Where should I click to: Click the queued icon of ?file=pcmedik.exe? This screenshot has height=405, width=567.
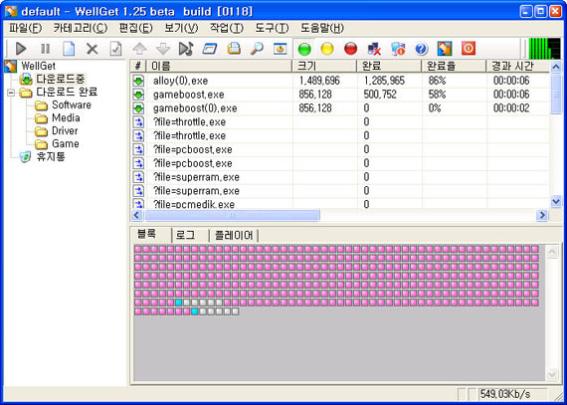pyautogui.click(x=138, y=204)
